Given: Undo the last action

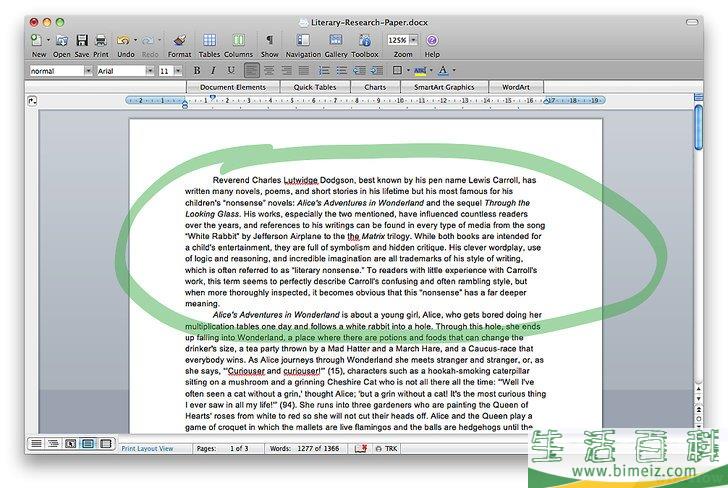Looking at the screenshot, I should pos(123,40).
